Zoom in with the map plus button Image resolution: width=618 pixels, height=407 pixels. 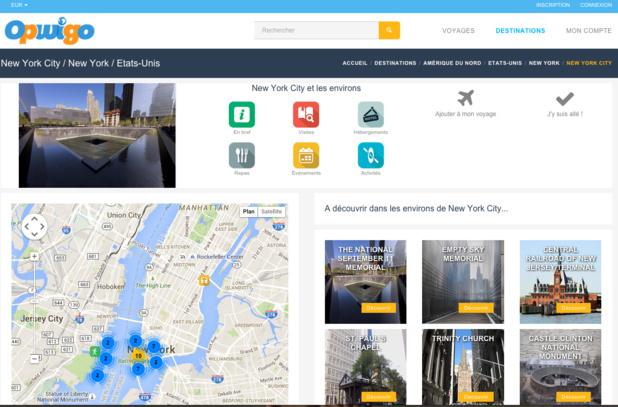pyautogui.click(x=34, y=256)
